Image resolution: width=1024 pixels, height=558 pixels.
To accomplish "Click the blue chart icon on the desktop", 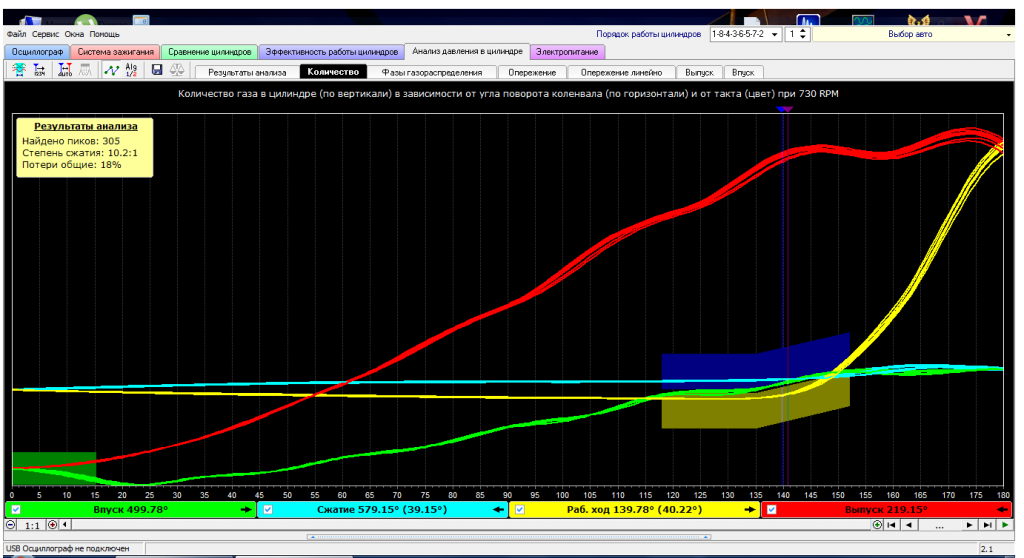I will (808, 22).
